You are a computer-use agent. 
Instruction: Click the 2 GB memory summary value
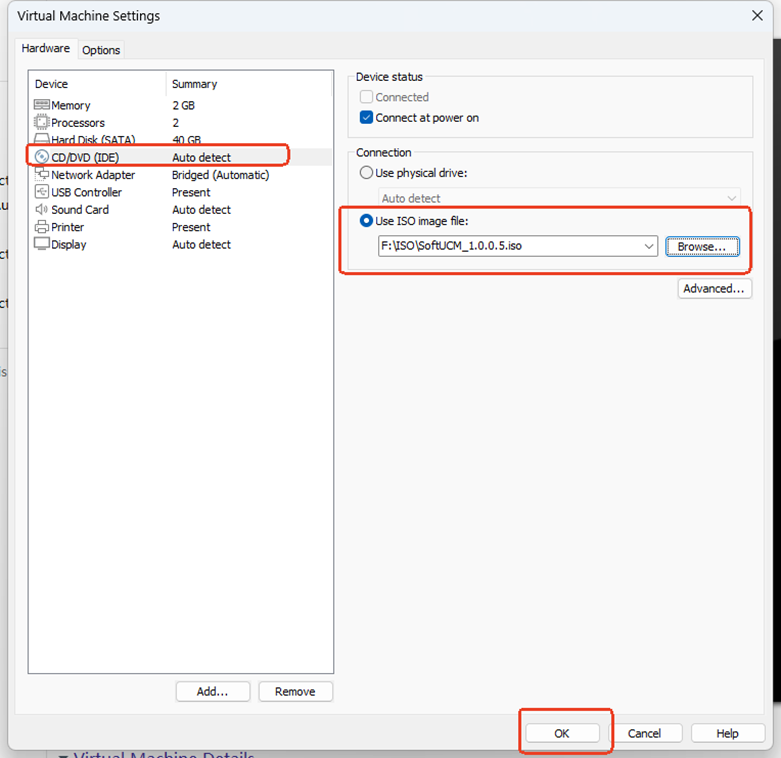coord(184,106)
